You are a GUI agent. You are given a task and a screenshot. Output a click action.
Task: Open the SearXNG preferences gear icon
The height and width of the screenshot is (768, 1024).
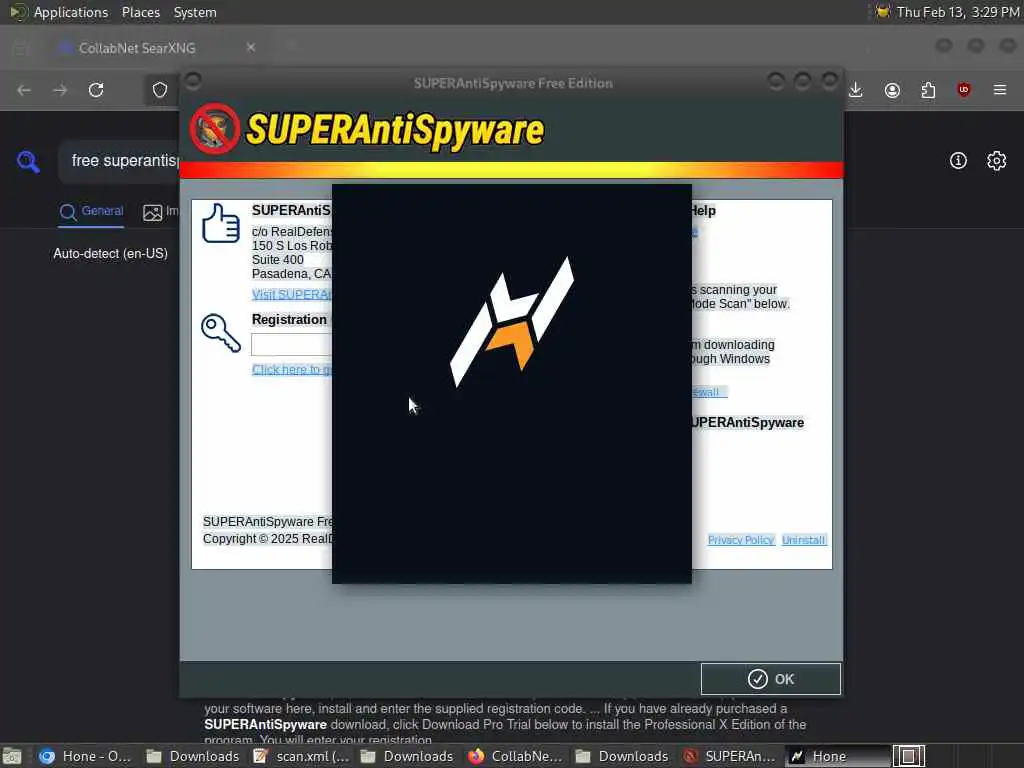click(997, 161)
